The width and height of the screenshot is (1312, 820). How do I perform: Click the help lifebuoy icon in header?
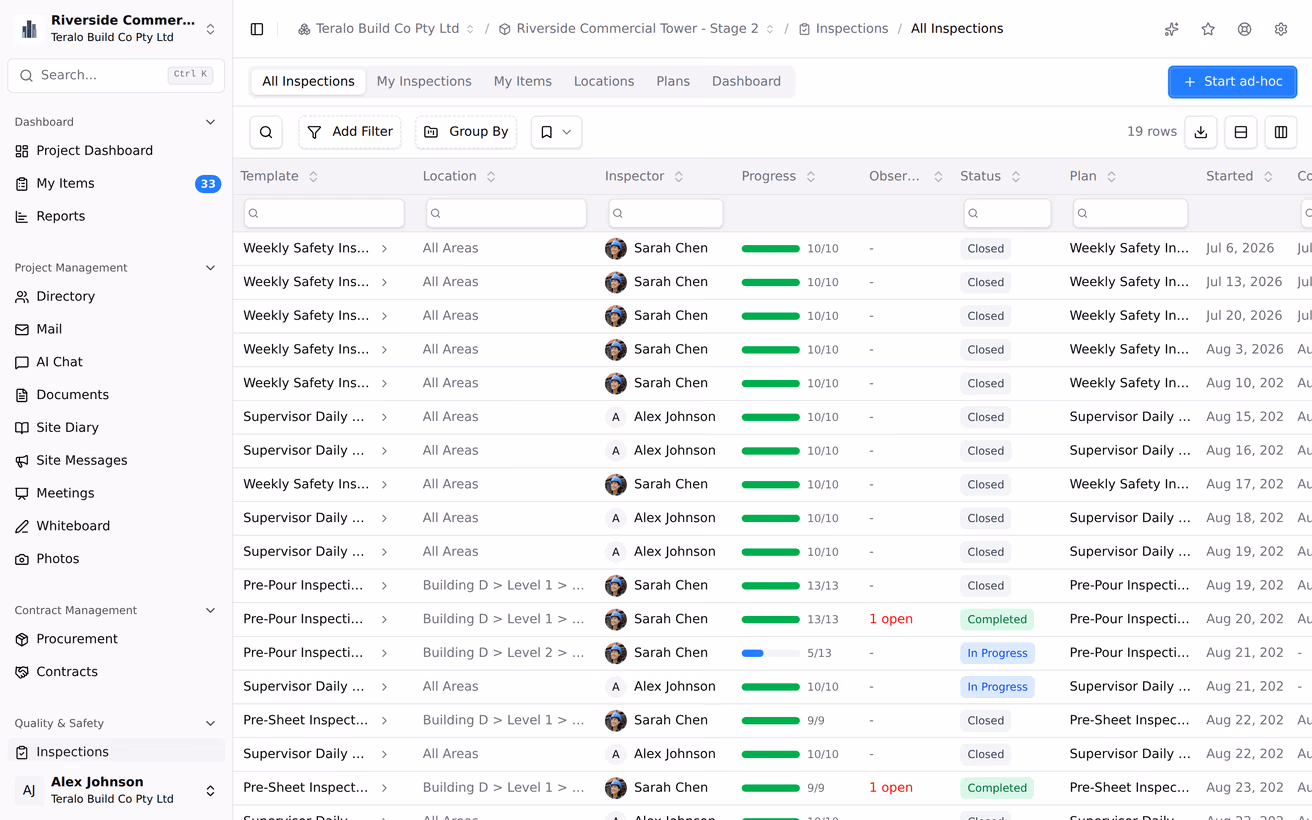click(x=1244, y=29)
